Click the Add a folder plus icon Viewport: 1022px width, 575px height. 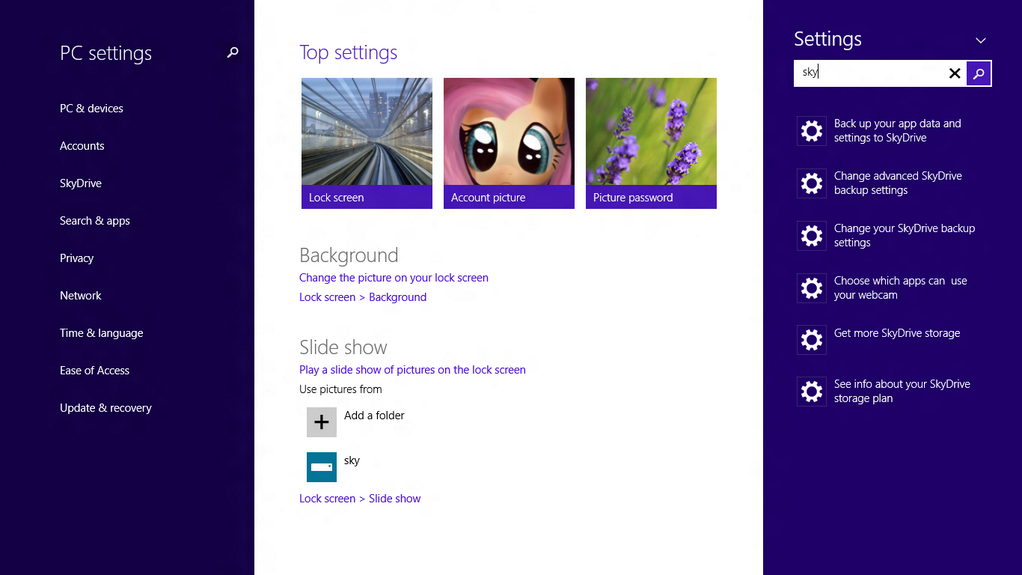(x=321, y=422)
